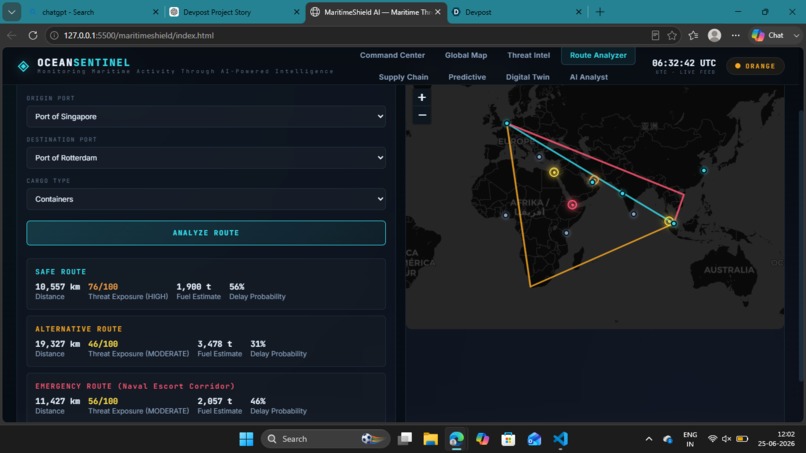806x453 pixels.
Task: Open the browser favorites list icon
Action: 693,35
